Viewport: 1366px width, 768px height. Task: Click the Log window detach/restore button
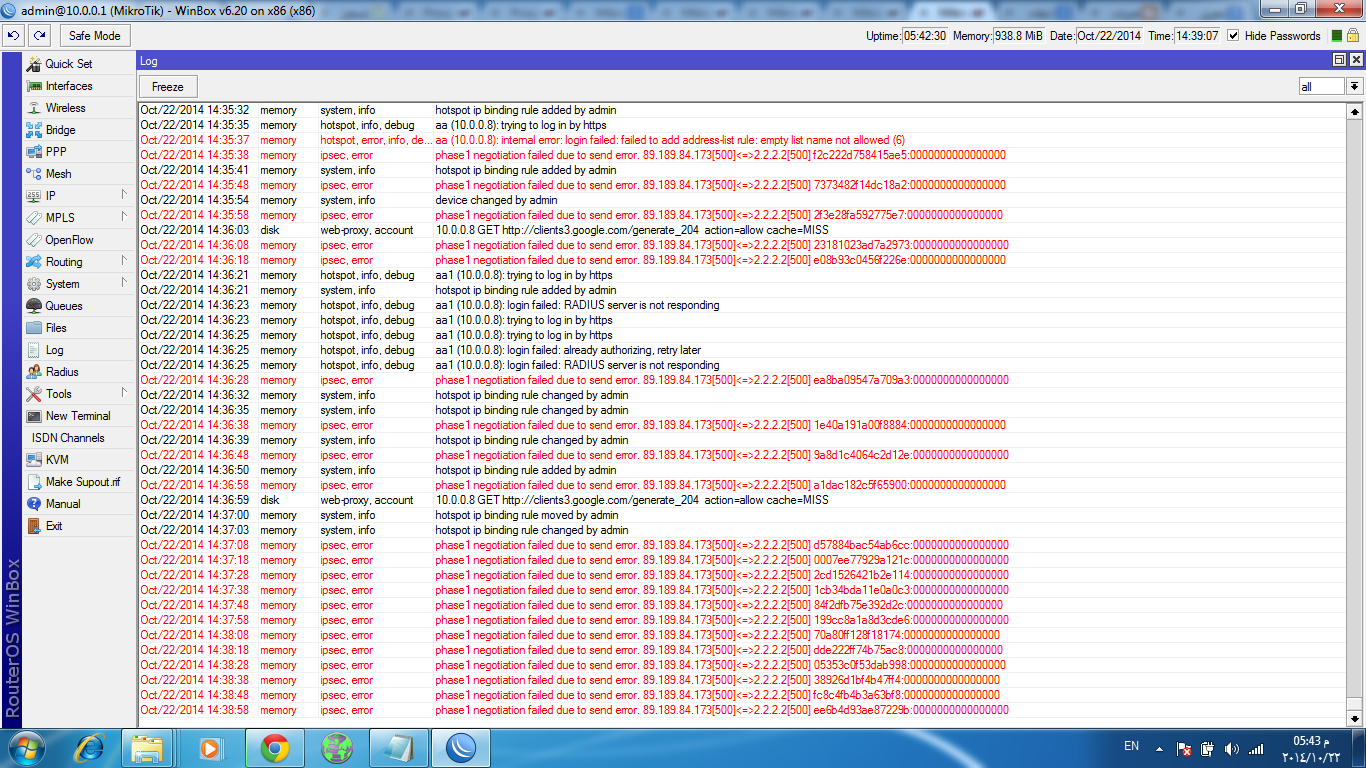point(1340,60)
